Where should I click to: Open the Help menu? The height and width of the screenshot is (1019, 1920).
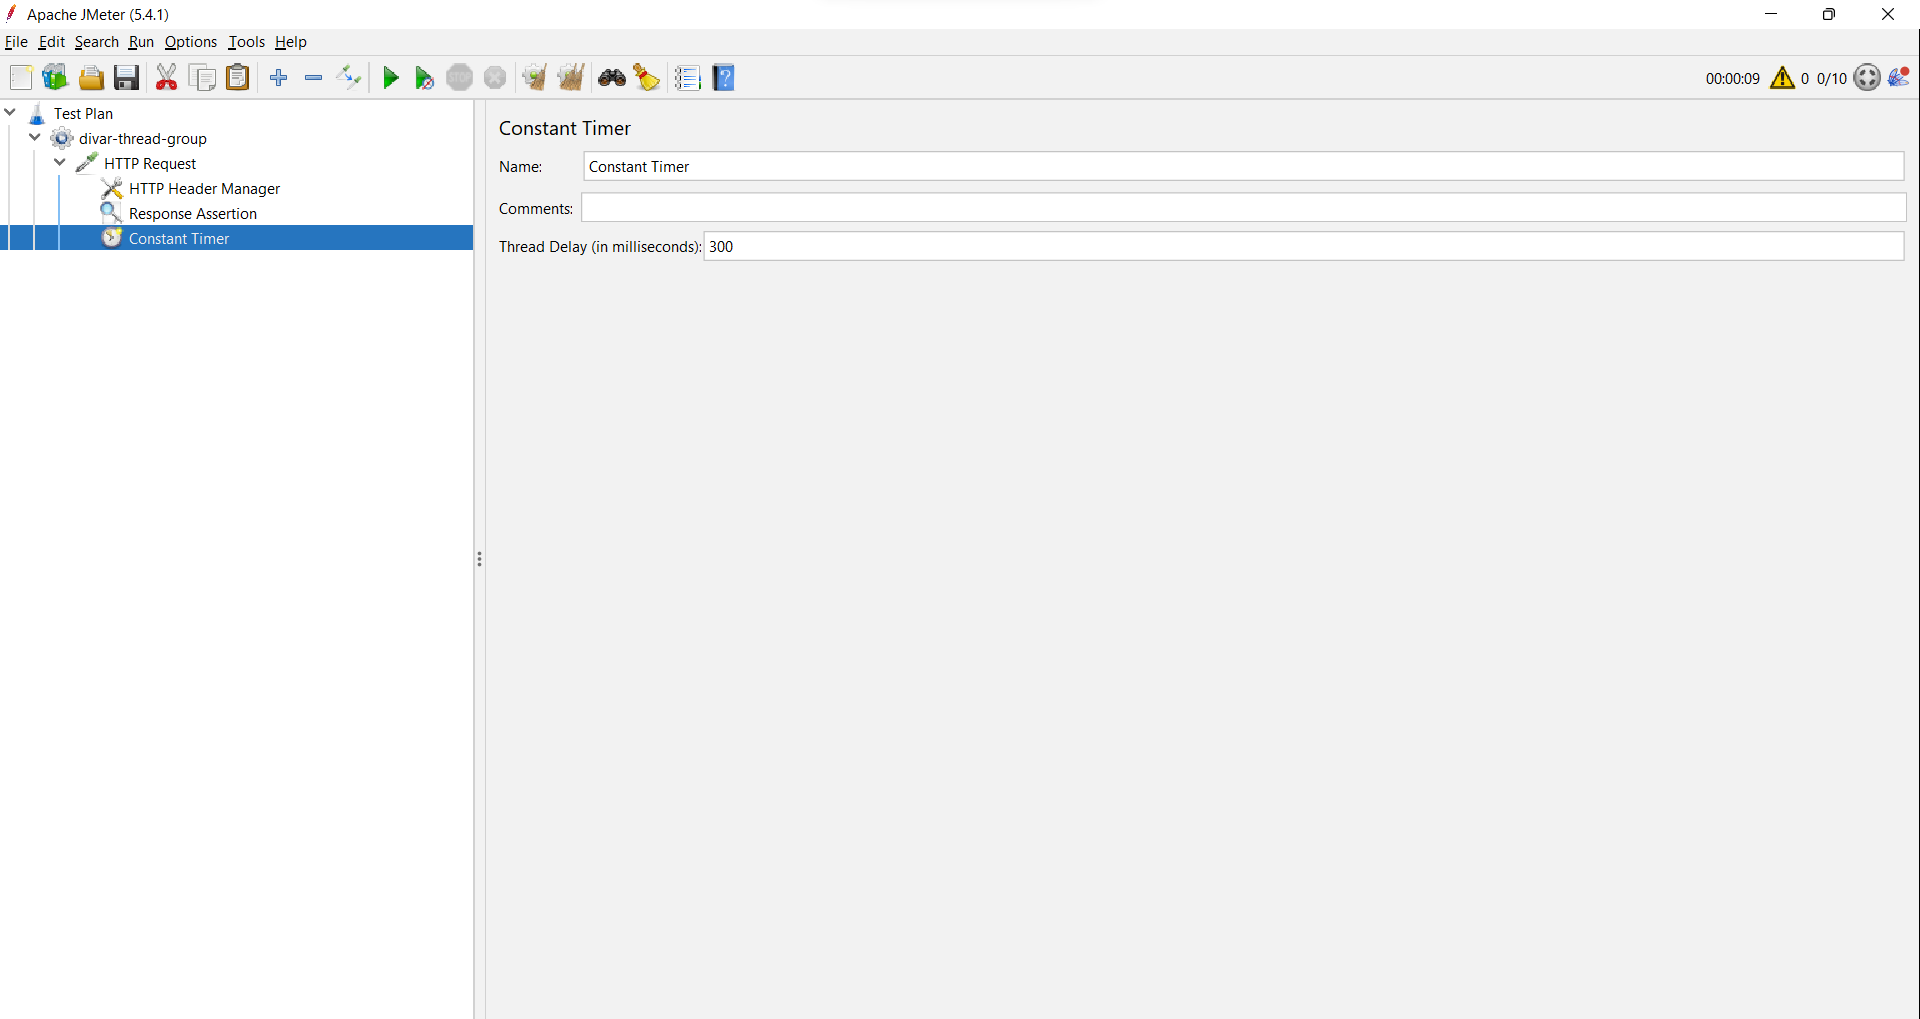click(291, 42)
